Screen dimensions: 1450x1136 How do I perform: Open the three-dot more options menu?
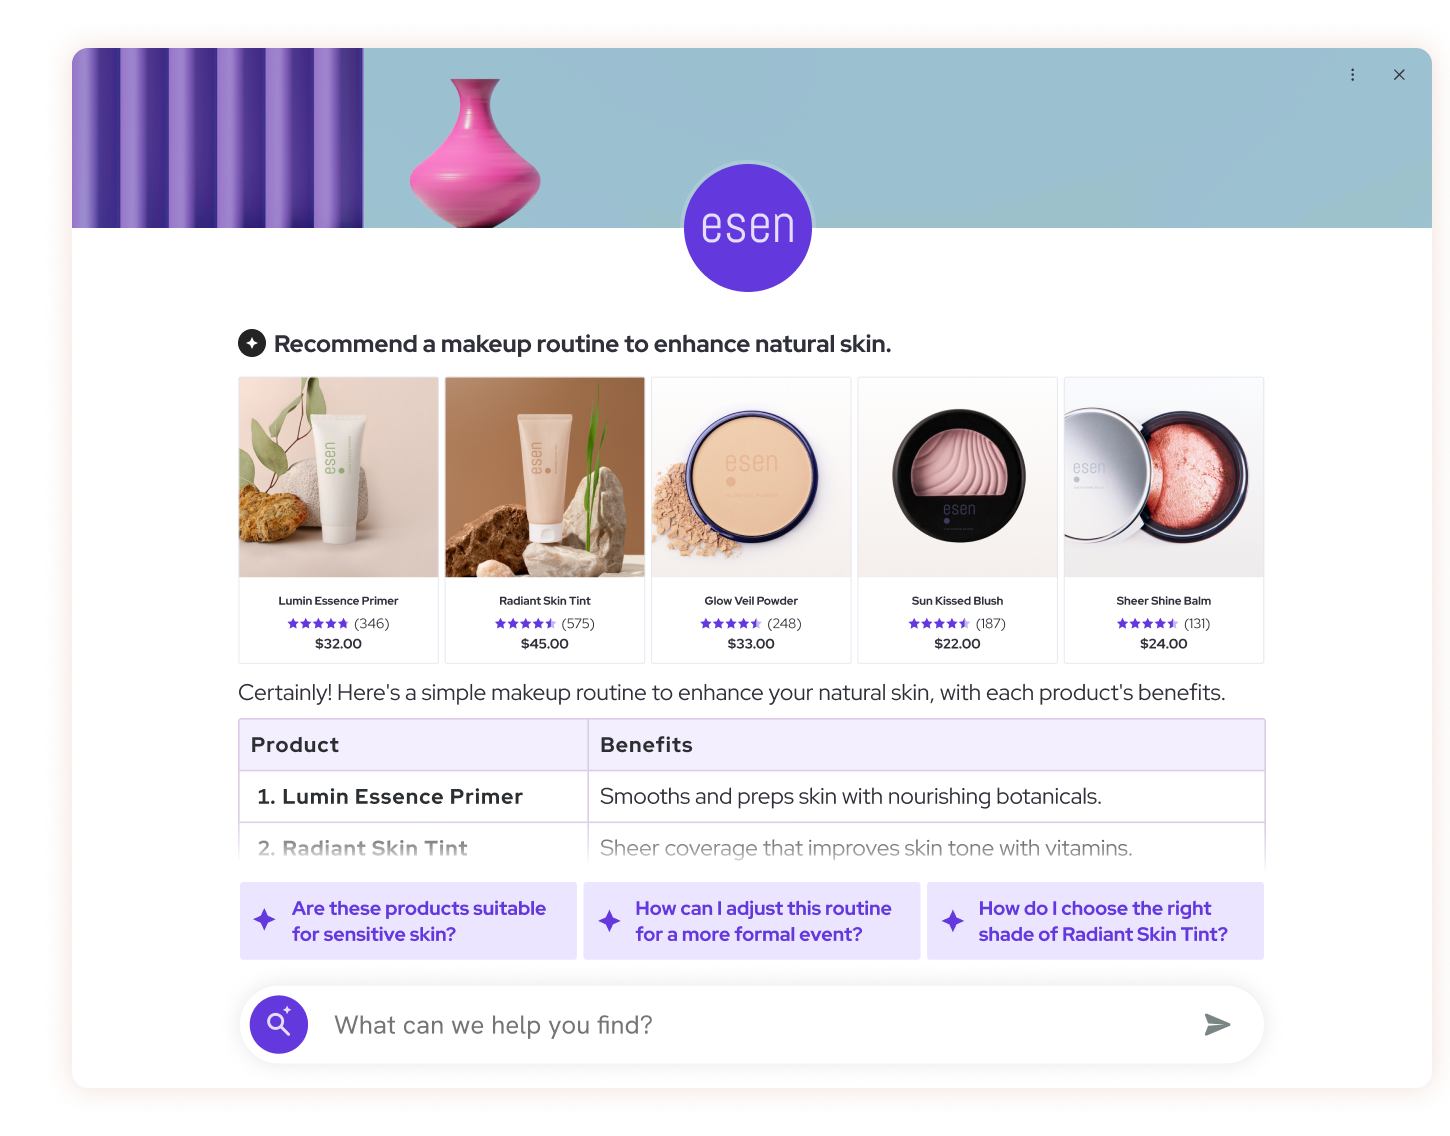[1352, 75]
